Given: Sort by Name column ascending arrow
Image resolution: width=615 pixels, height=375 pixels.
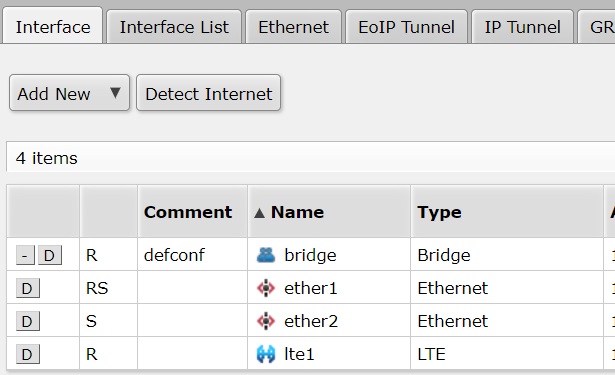Looking at the screenshot, I should (259, 213).
